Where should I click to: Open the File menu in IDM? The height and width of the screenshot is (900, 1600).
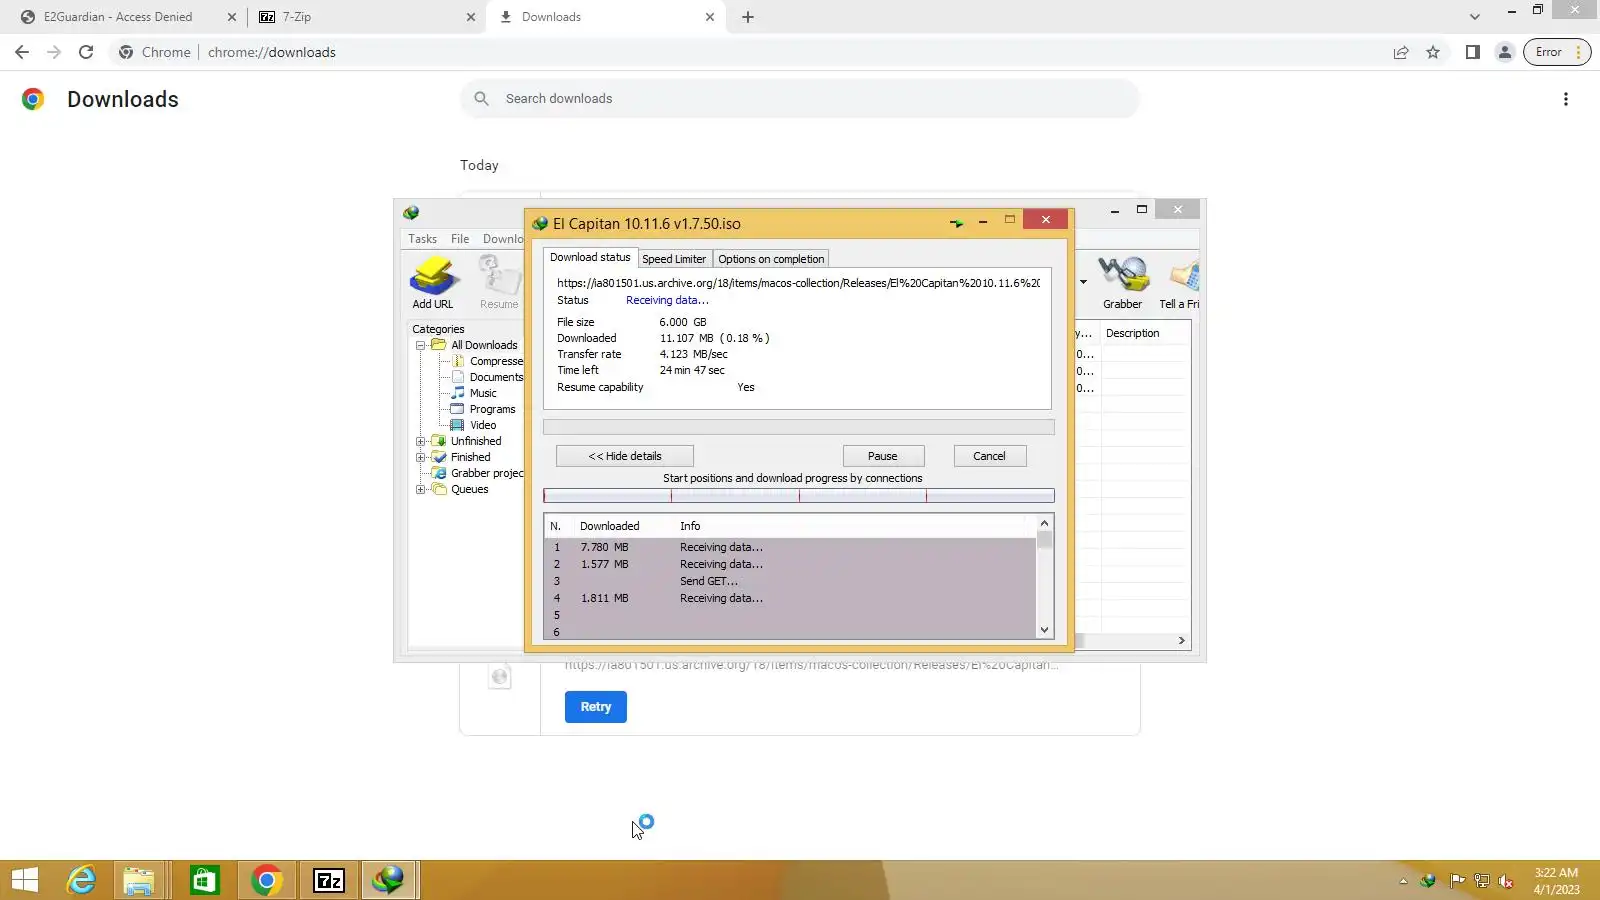pos(460,239)
